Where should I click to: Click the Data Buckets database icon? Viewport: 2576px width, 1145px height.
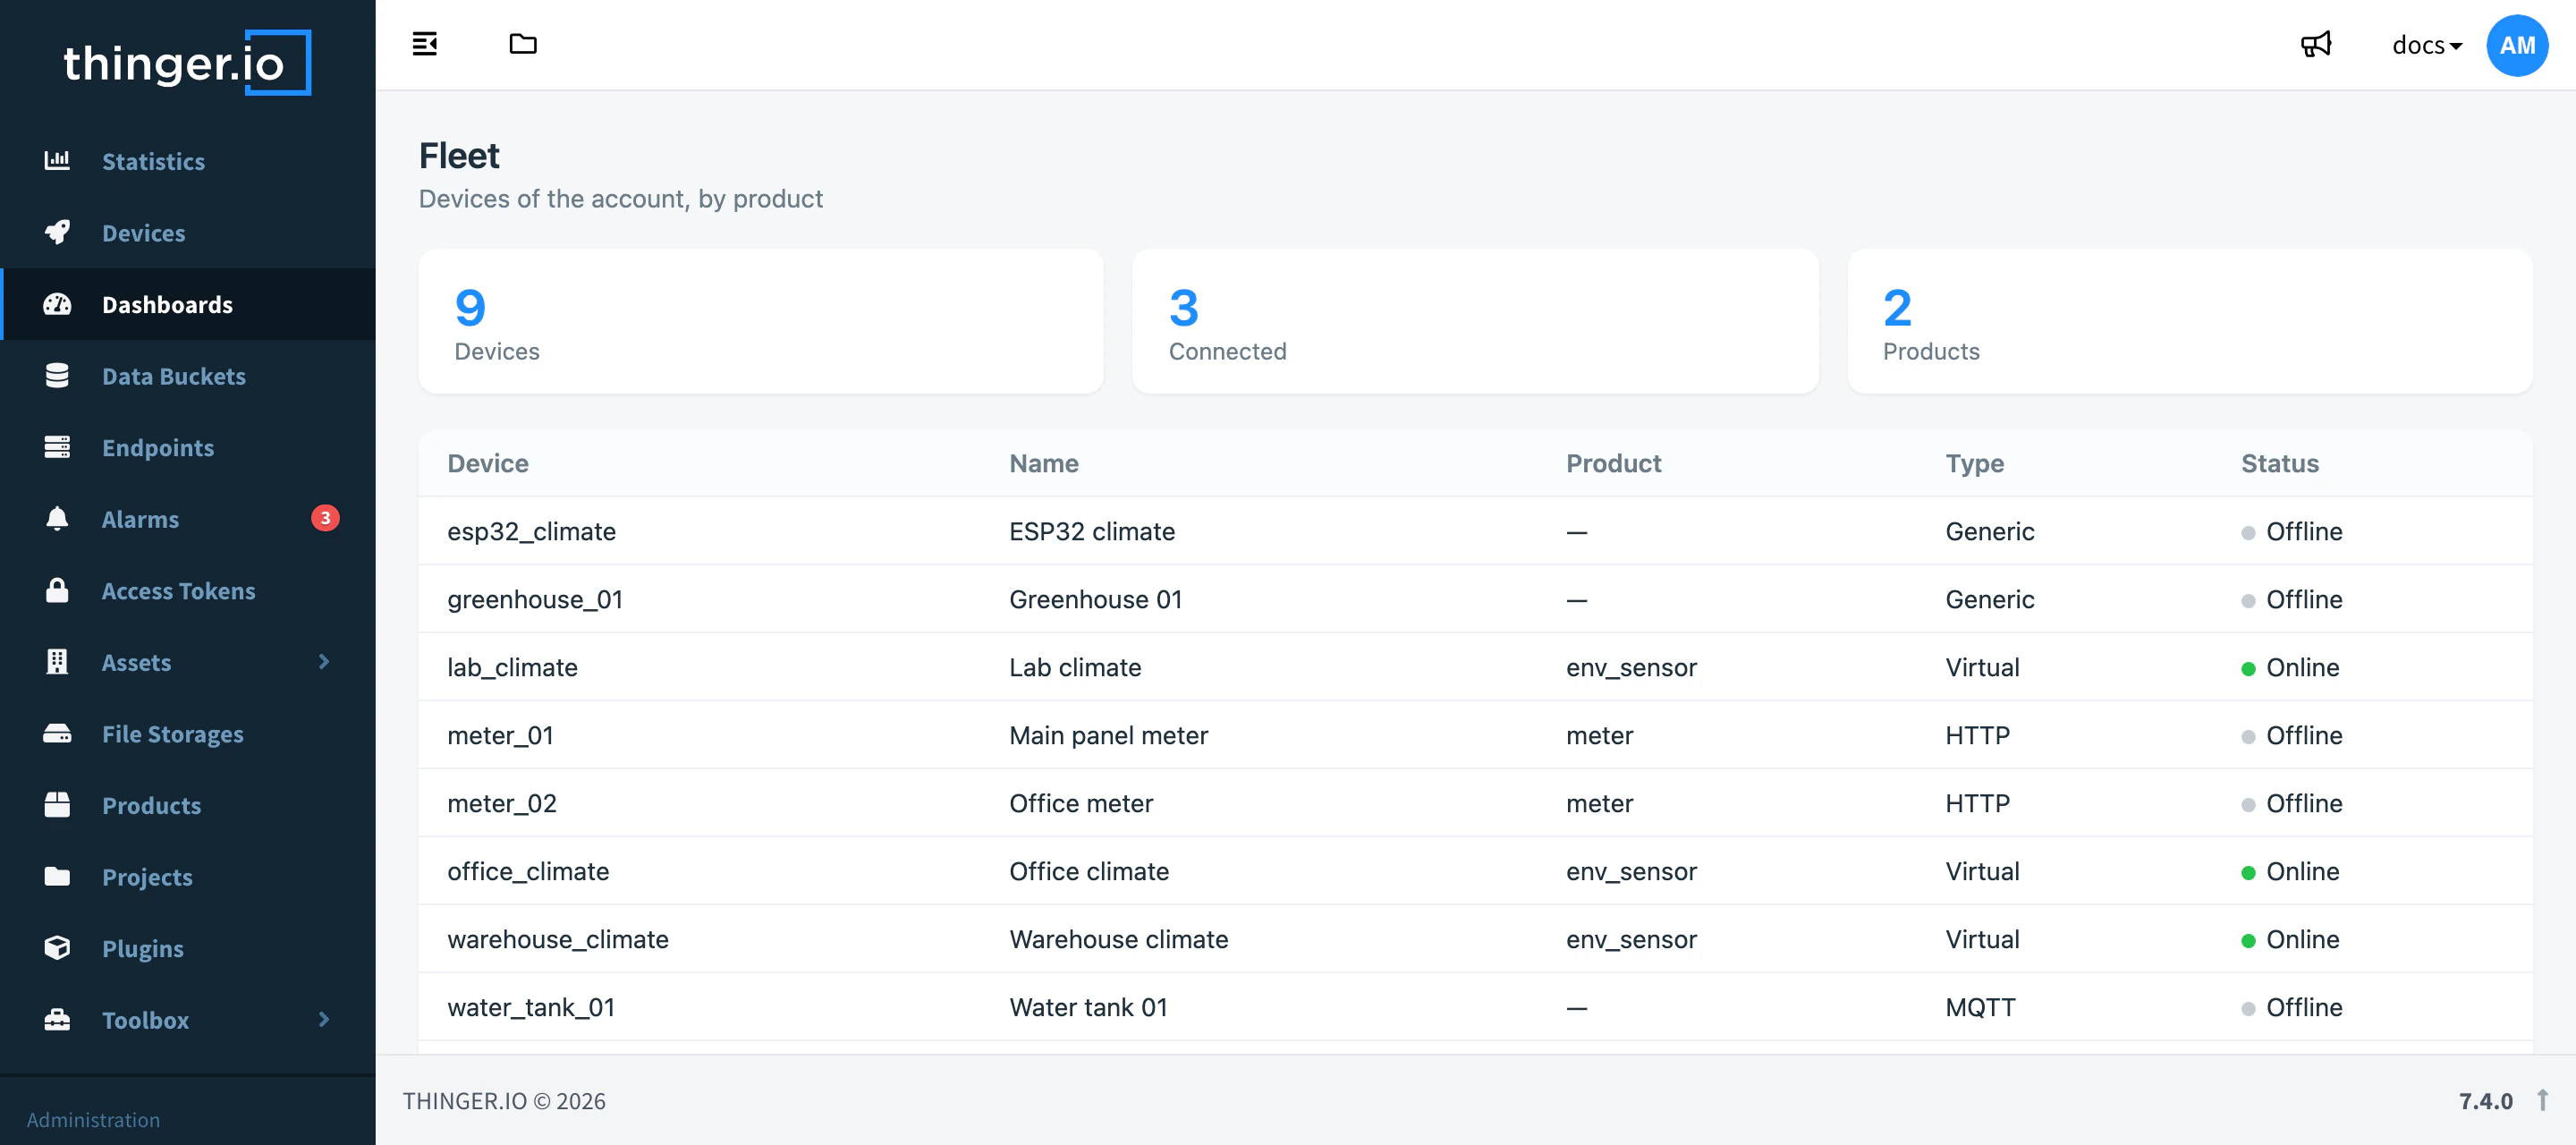point(57,376)
